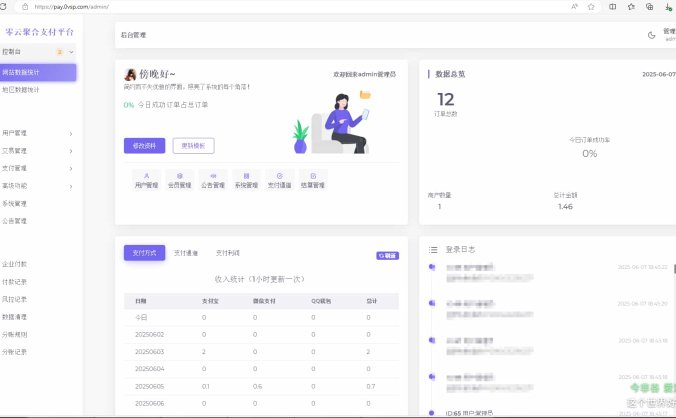Screen dimensions: 676x418
Task: Click the 后台管理 header title
Action: [x=133, y=35]
